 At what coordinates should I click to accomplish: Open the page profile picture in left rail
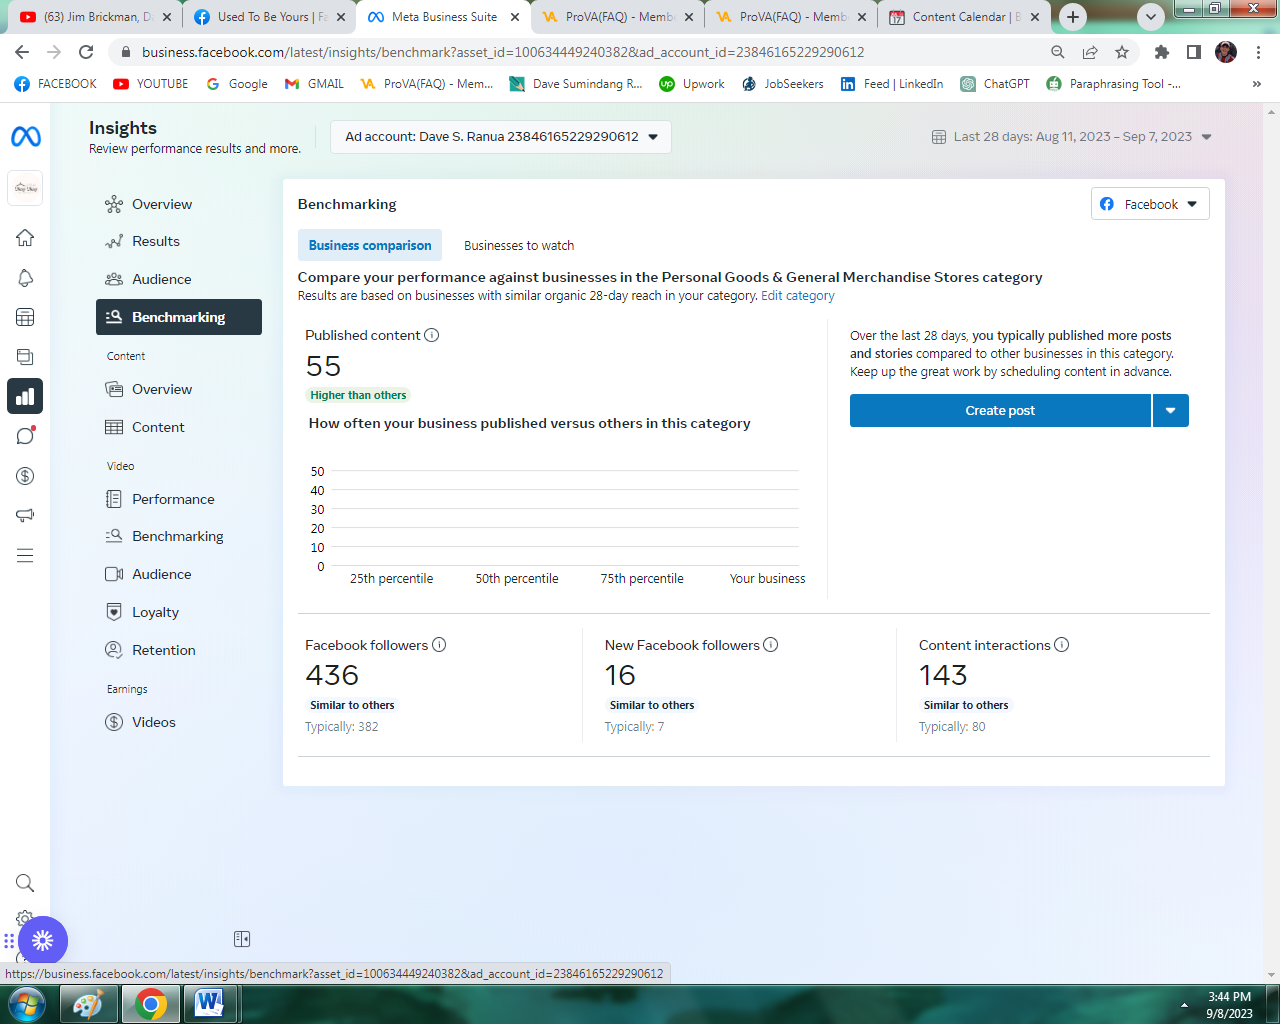click(x=25, y=188)
